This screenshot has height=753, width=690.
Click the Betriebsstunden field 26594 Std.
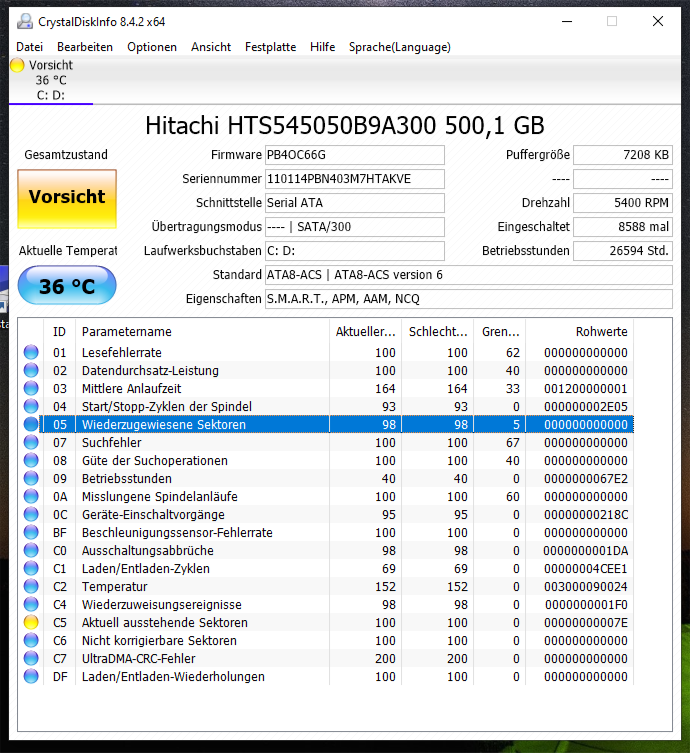point(623,251)
